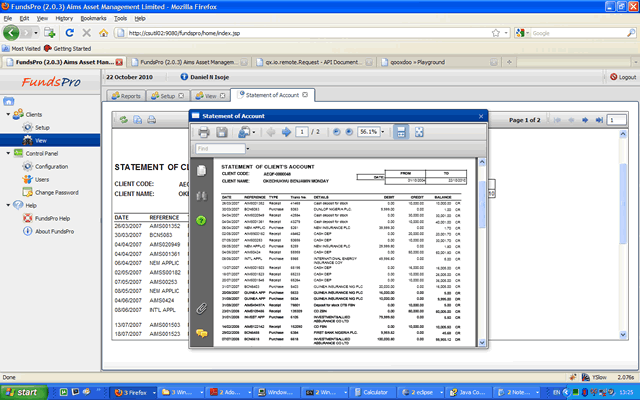The height and width of the screenshot is (400, 640).
Task: Click the Windows start button
Action: click(20, 391)
